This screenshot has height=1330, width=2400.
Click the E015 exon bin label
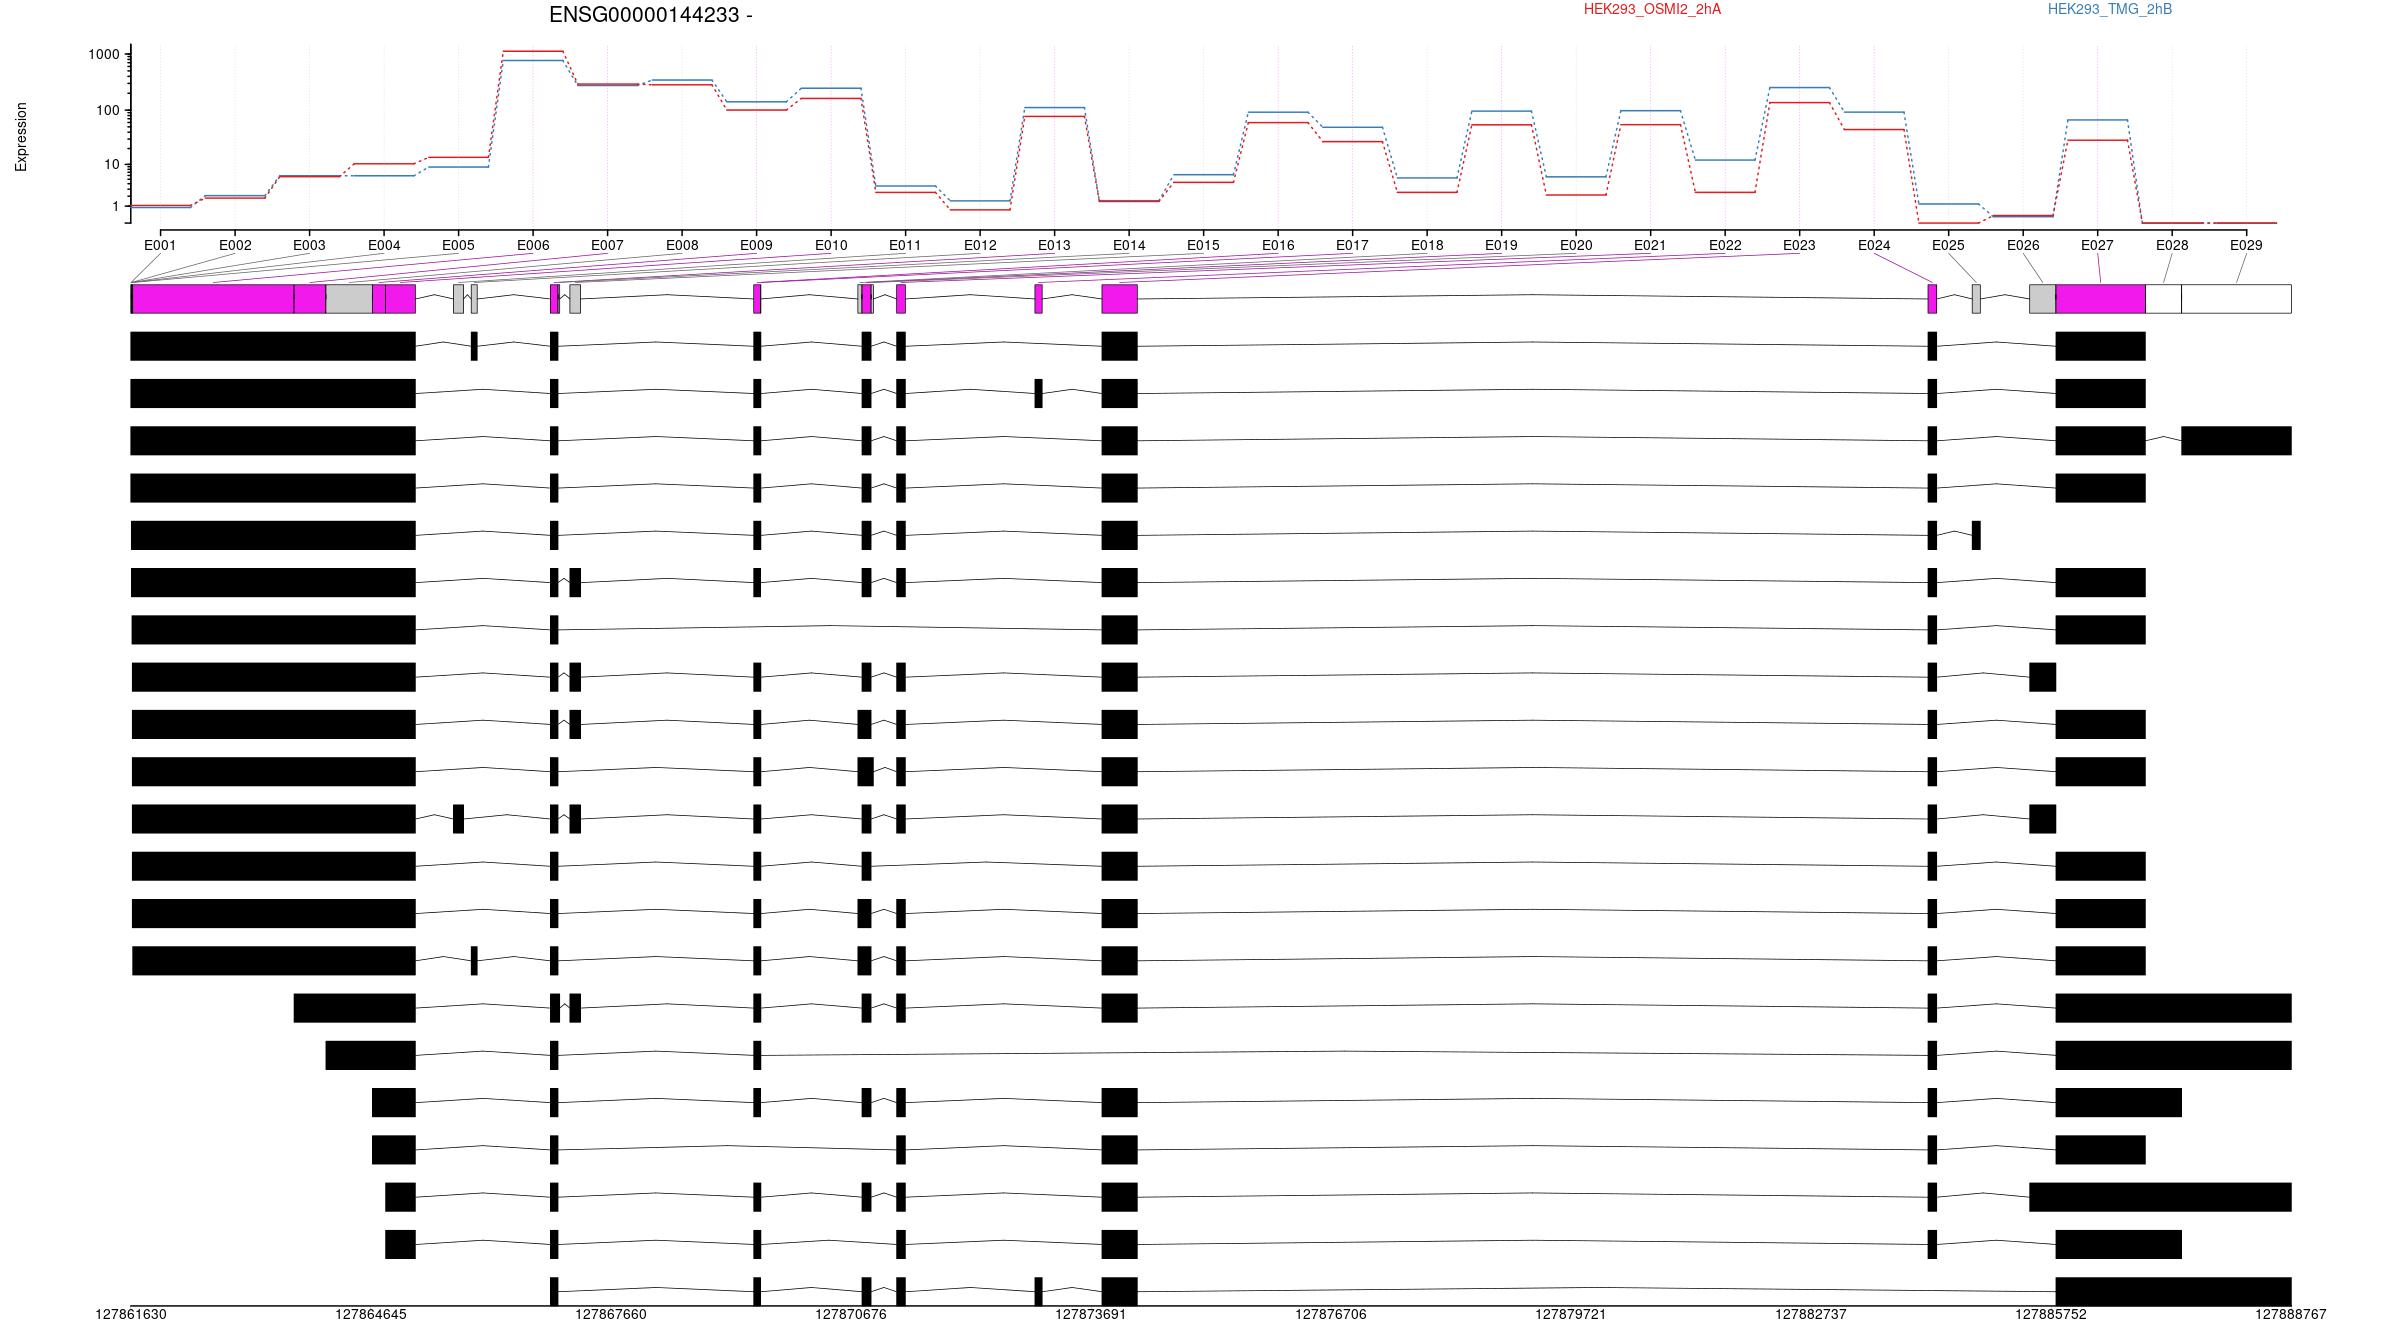(1203, 245)
